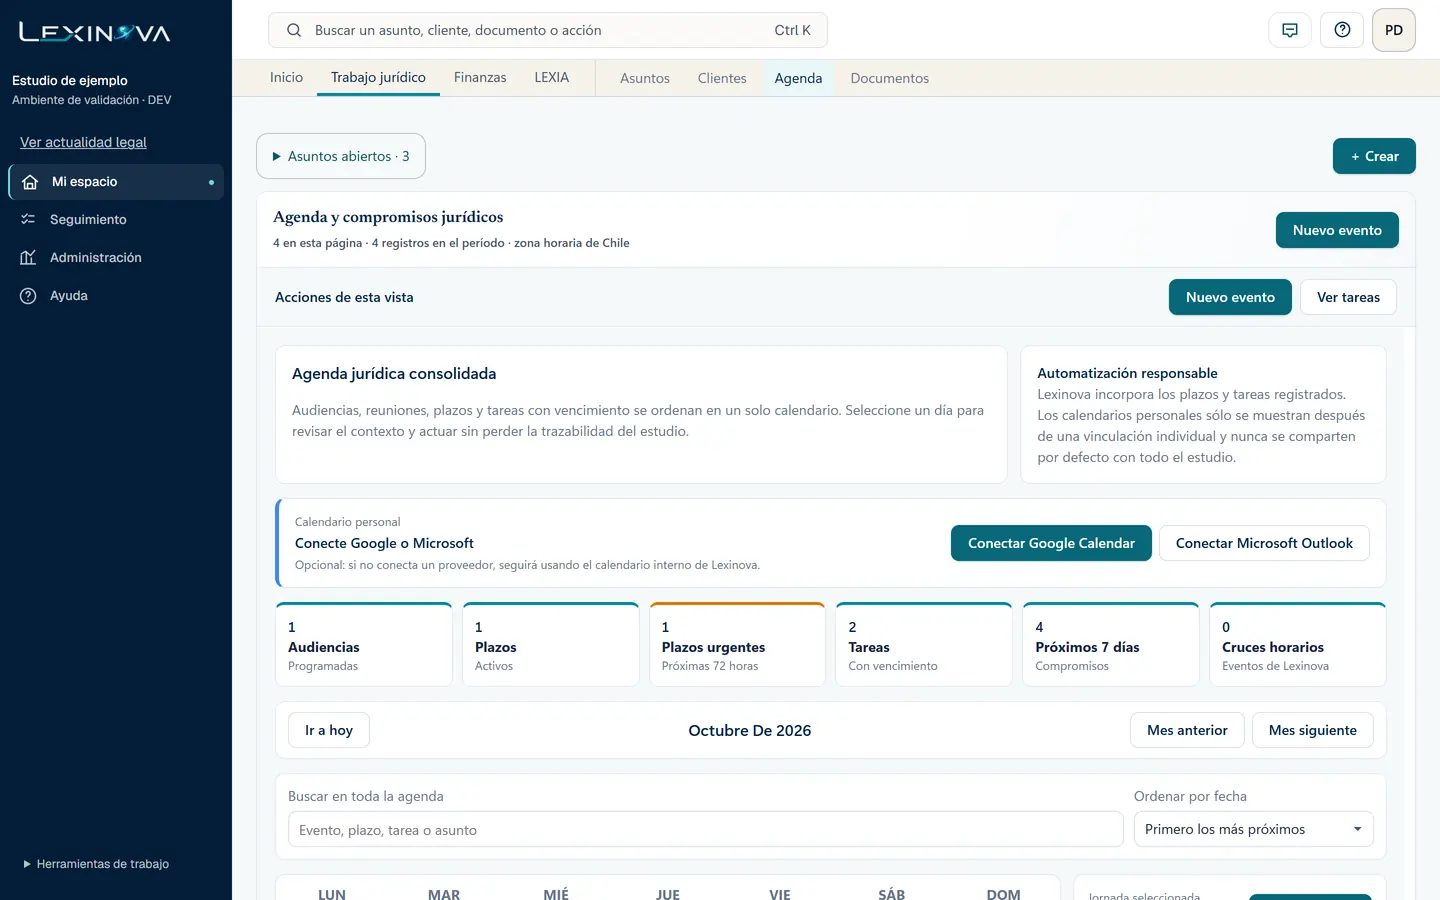The image size is (1440, 900).
Task: Select the Agenda sub-tab
Action: tap(798, 78)
